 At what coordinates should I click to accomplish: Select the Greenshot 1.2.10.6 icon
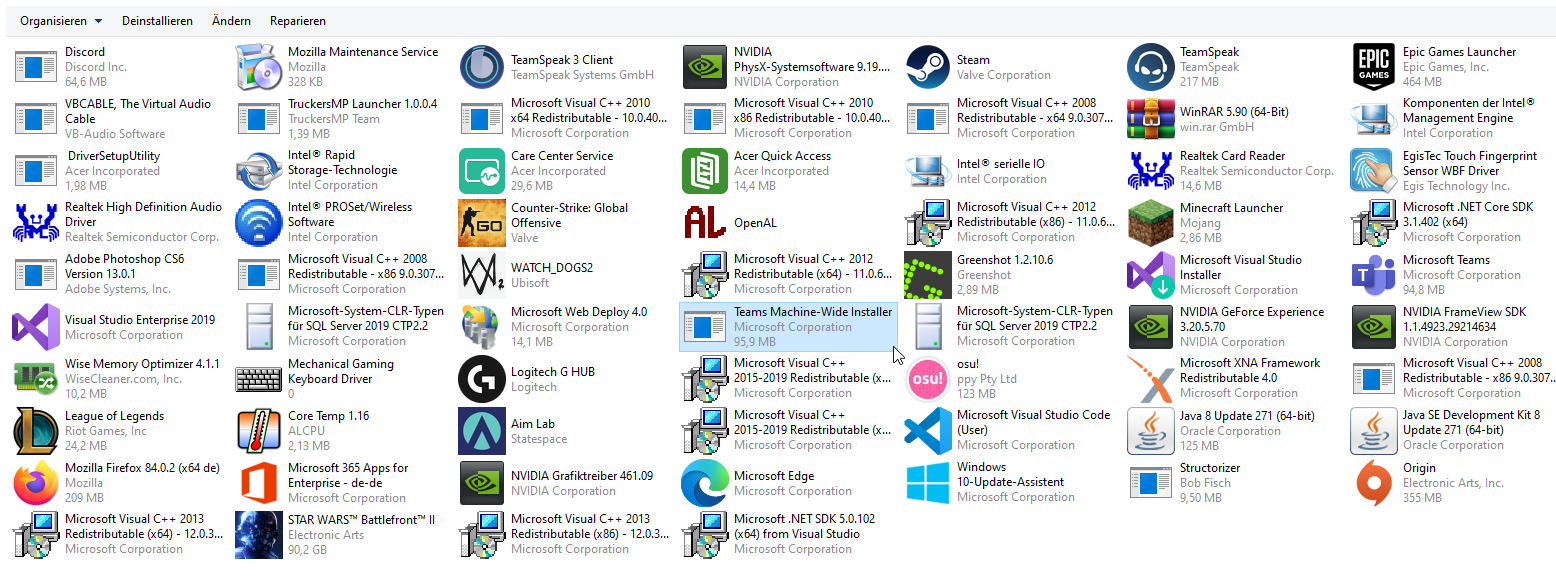[x=928, y=275]
